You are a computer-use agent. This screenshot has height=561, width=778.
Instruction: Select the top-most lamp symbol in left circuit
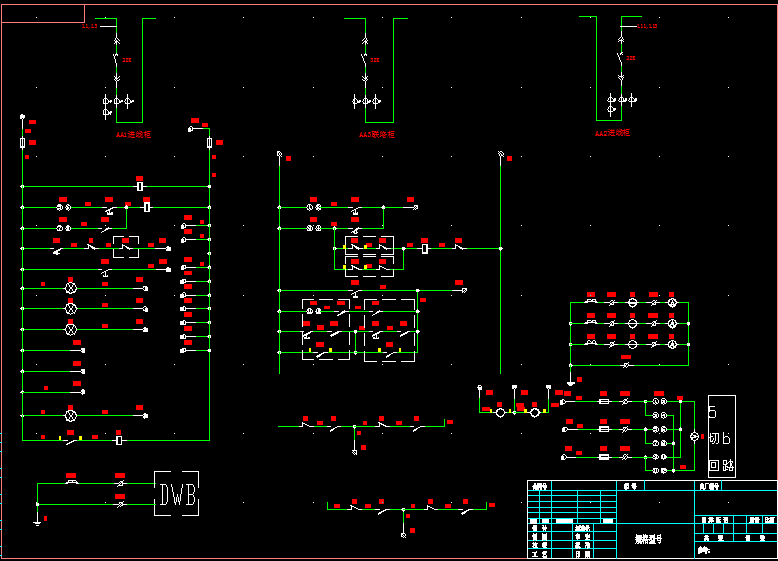click(x=71, y=288)
